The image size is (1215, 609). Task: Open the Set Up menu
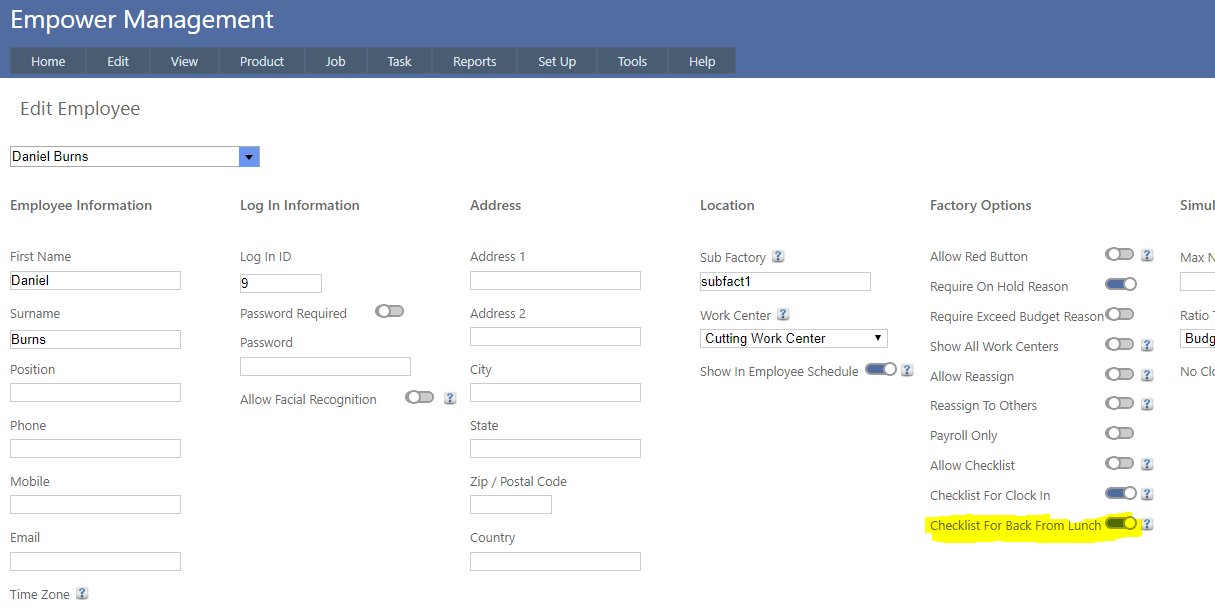pos(556,61)
